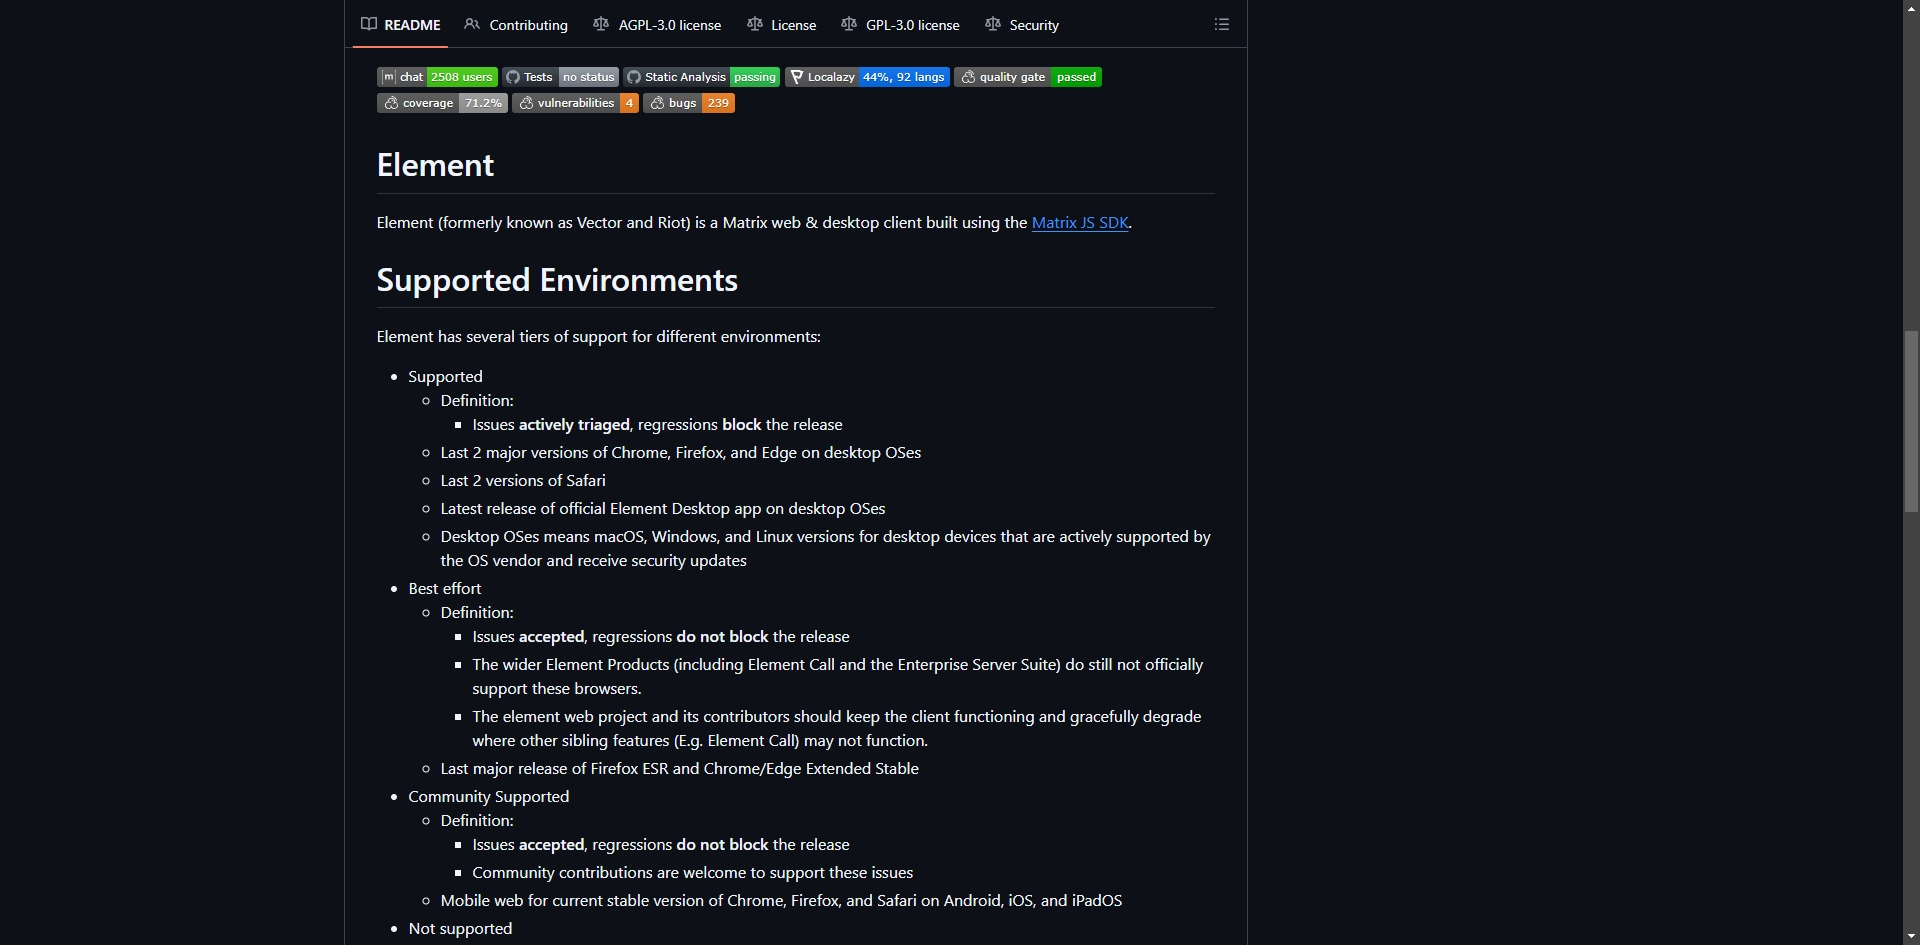1920x945 pixels.
Task: Click the scale icon beside AGPL-3.0 license
Action: [x=601, y=24]
